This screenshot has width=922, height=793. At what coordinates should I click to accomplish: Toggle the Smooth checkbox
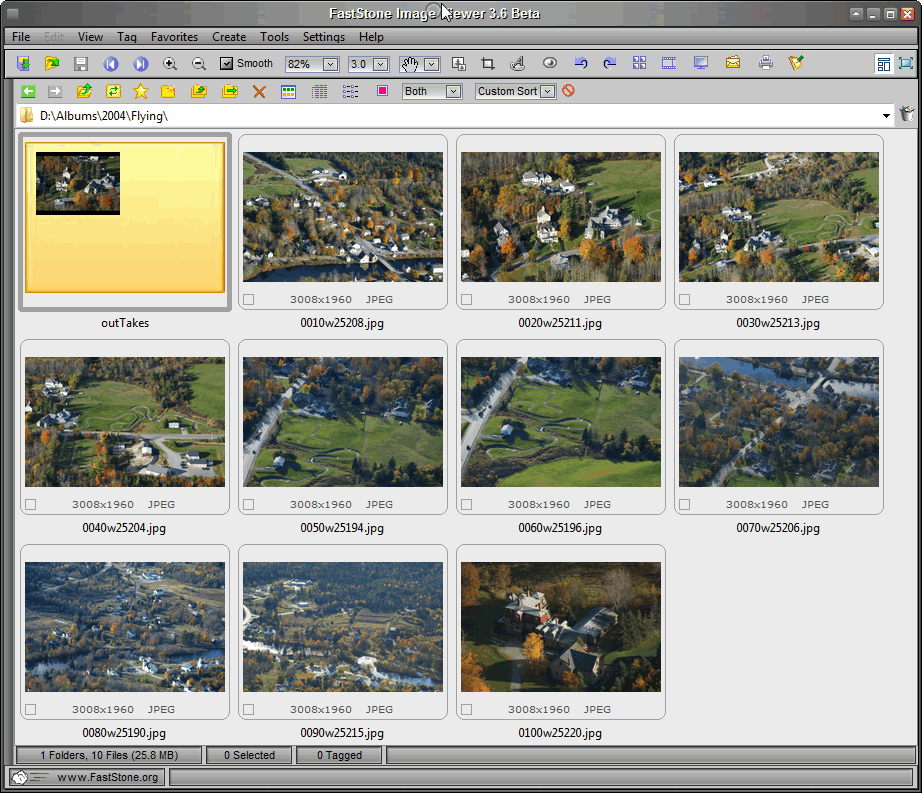(x=226, y=63)
